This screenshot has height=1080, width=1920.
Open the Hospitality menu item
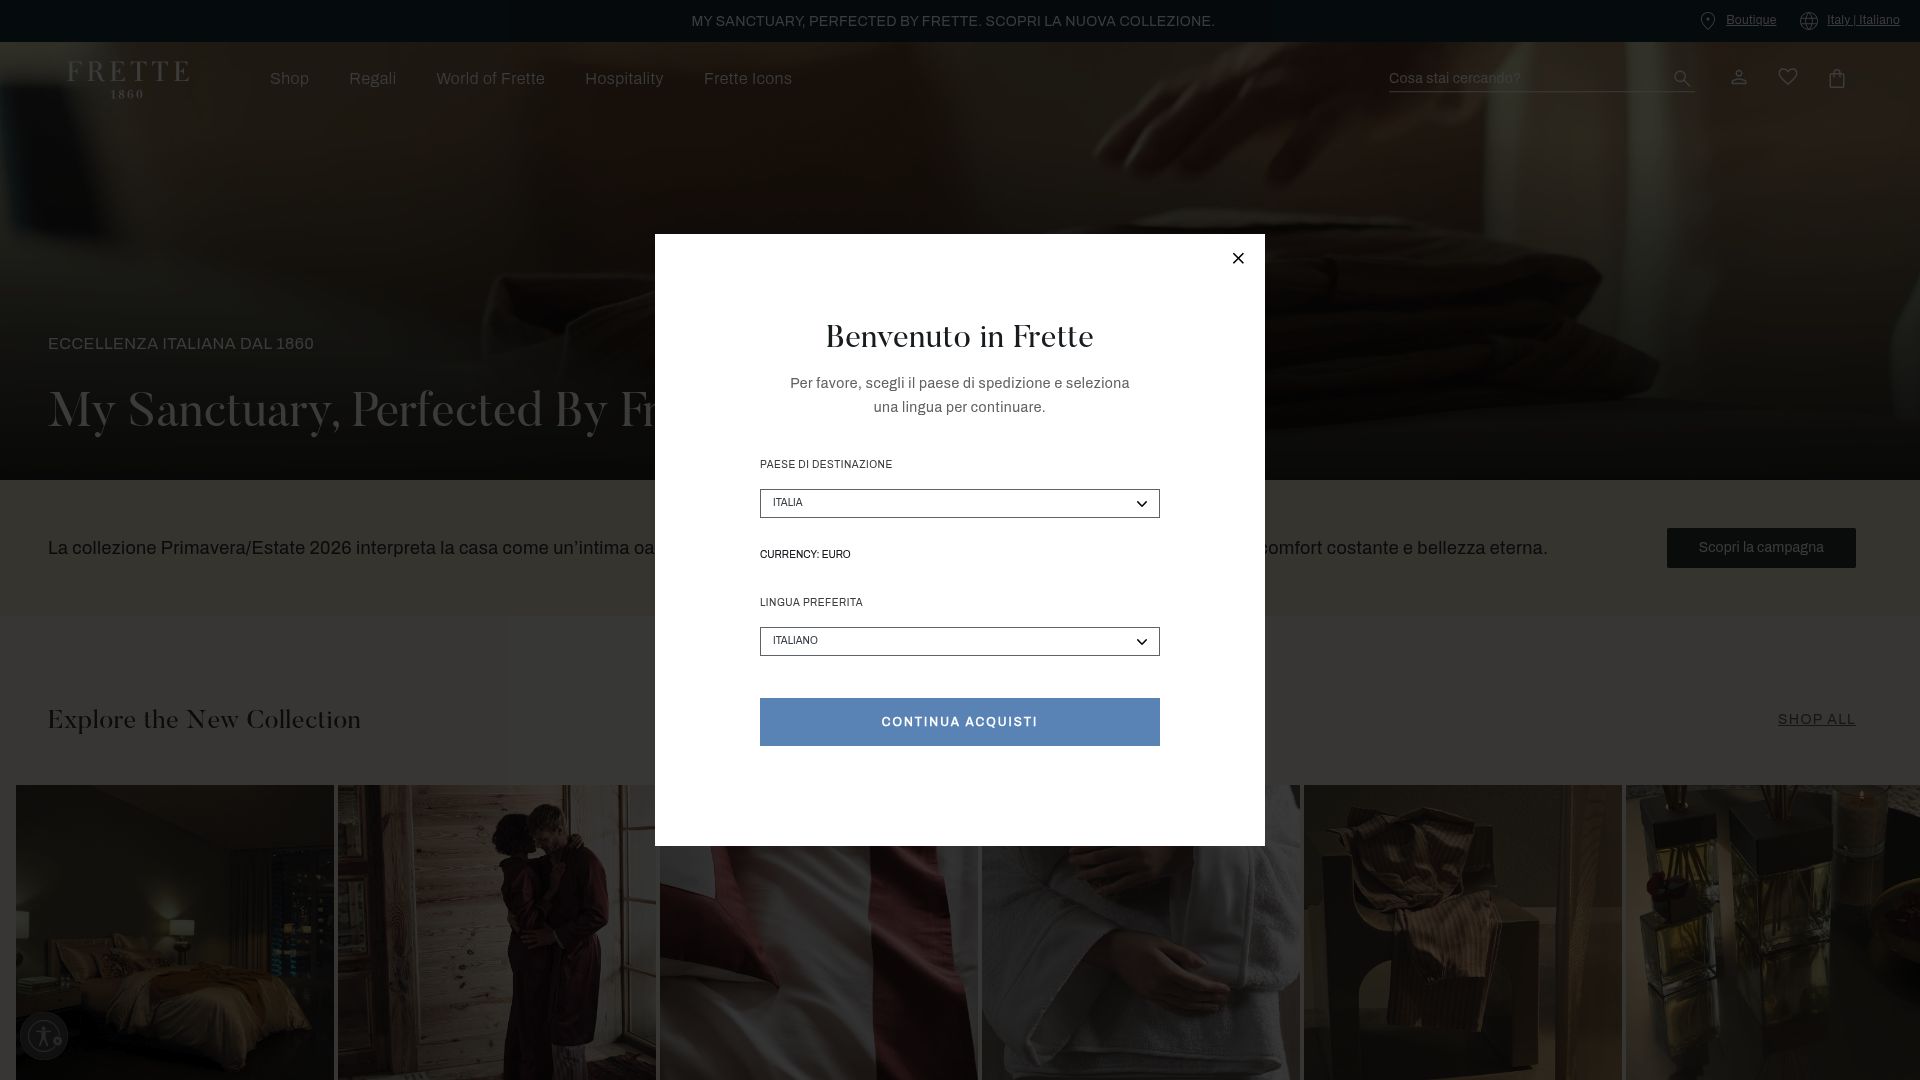tap(624, 79)
